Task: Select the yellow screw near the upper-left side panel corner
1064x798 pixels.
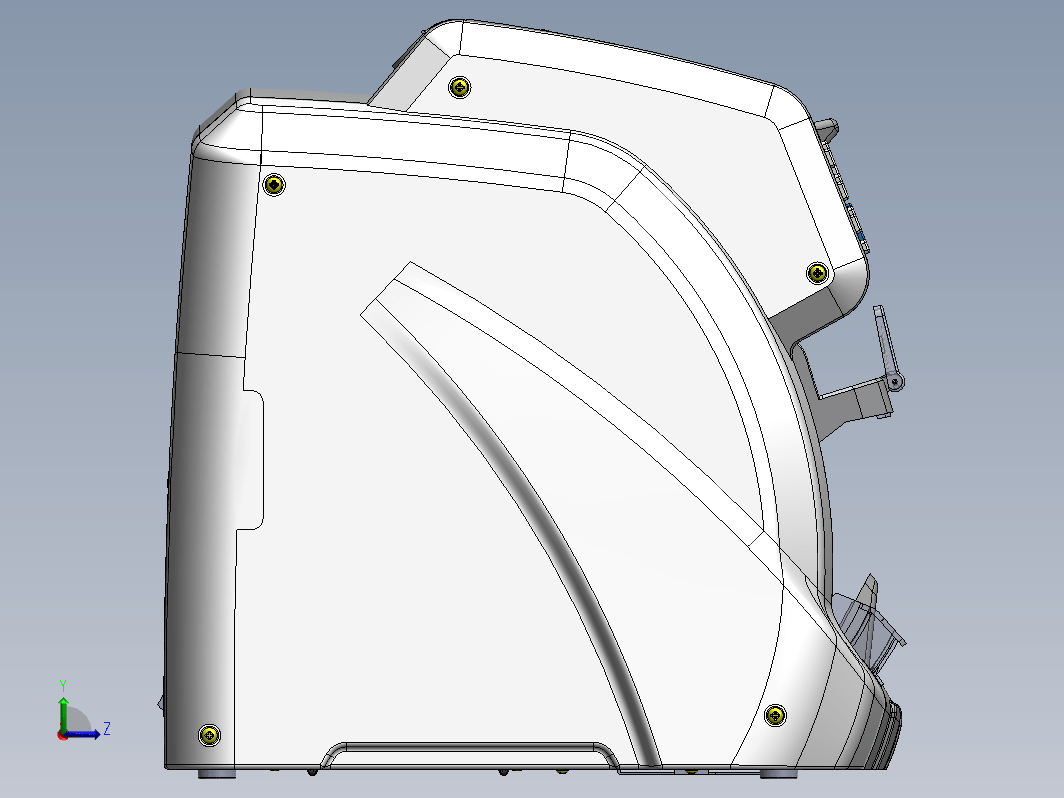Action: [x=274, y=185]
